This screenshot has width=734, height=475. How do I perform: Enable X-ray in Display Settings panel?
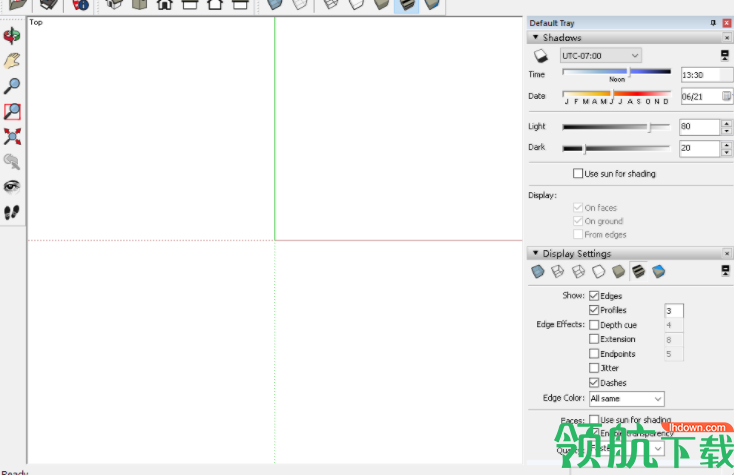pos(538,271)
